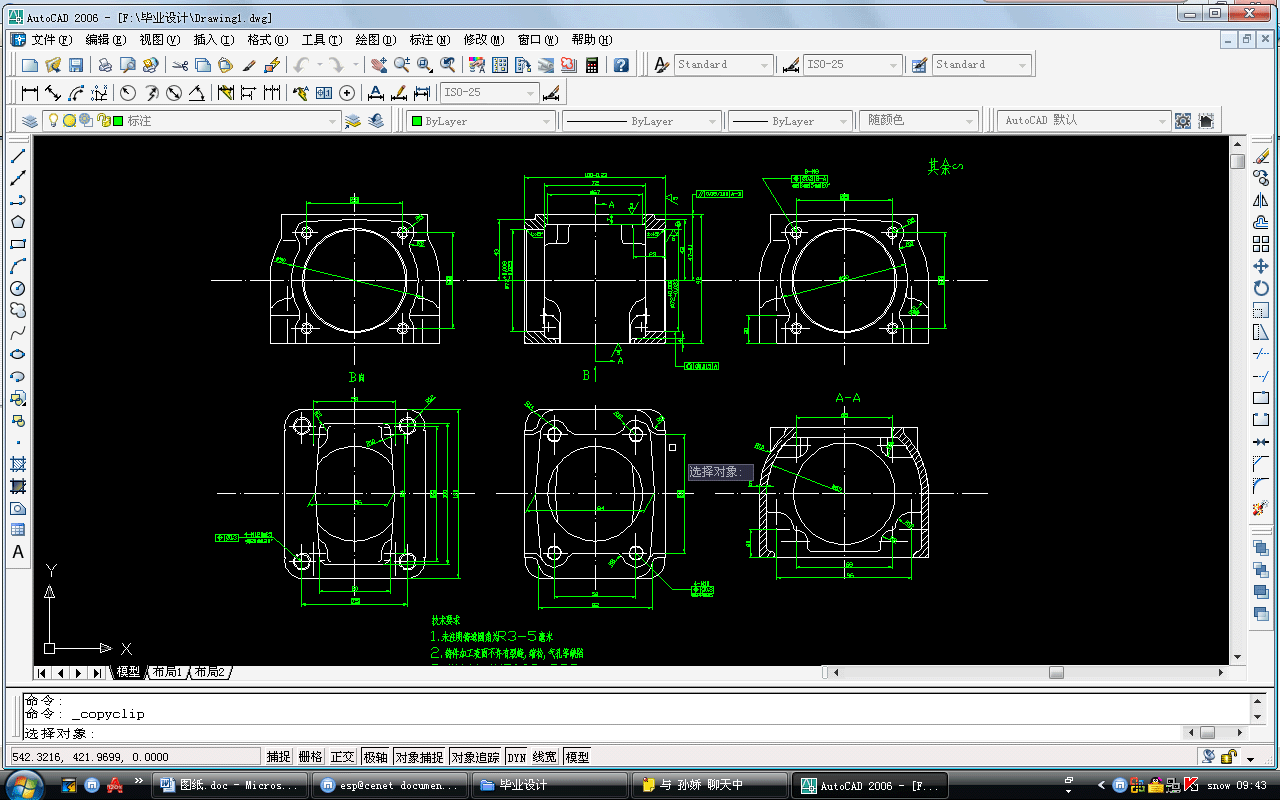Toggle 模型 model/paper space button
1280x800 pixels.
577,757
